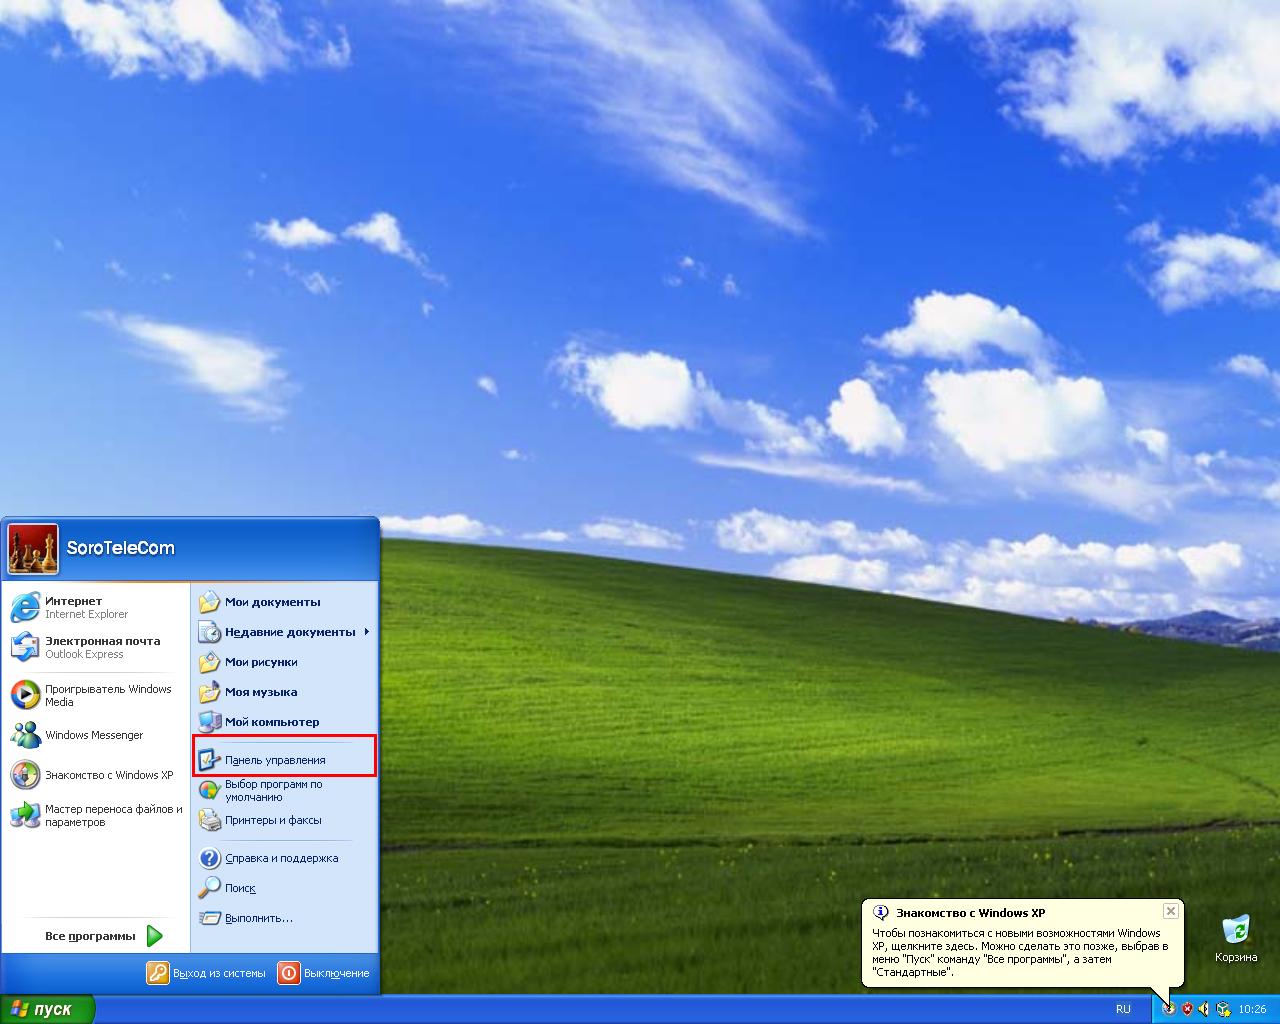The height and width of the screenshot is (1024, 1280).
Task: Open Мой компьютер
Action: pyautogui.click(x=270, y=722)
